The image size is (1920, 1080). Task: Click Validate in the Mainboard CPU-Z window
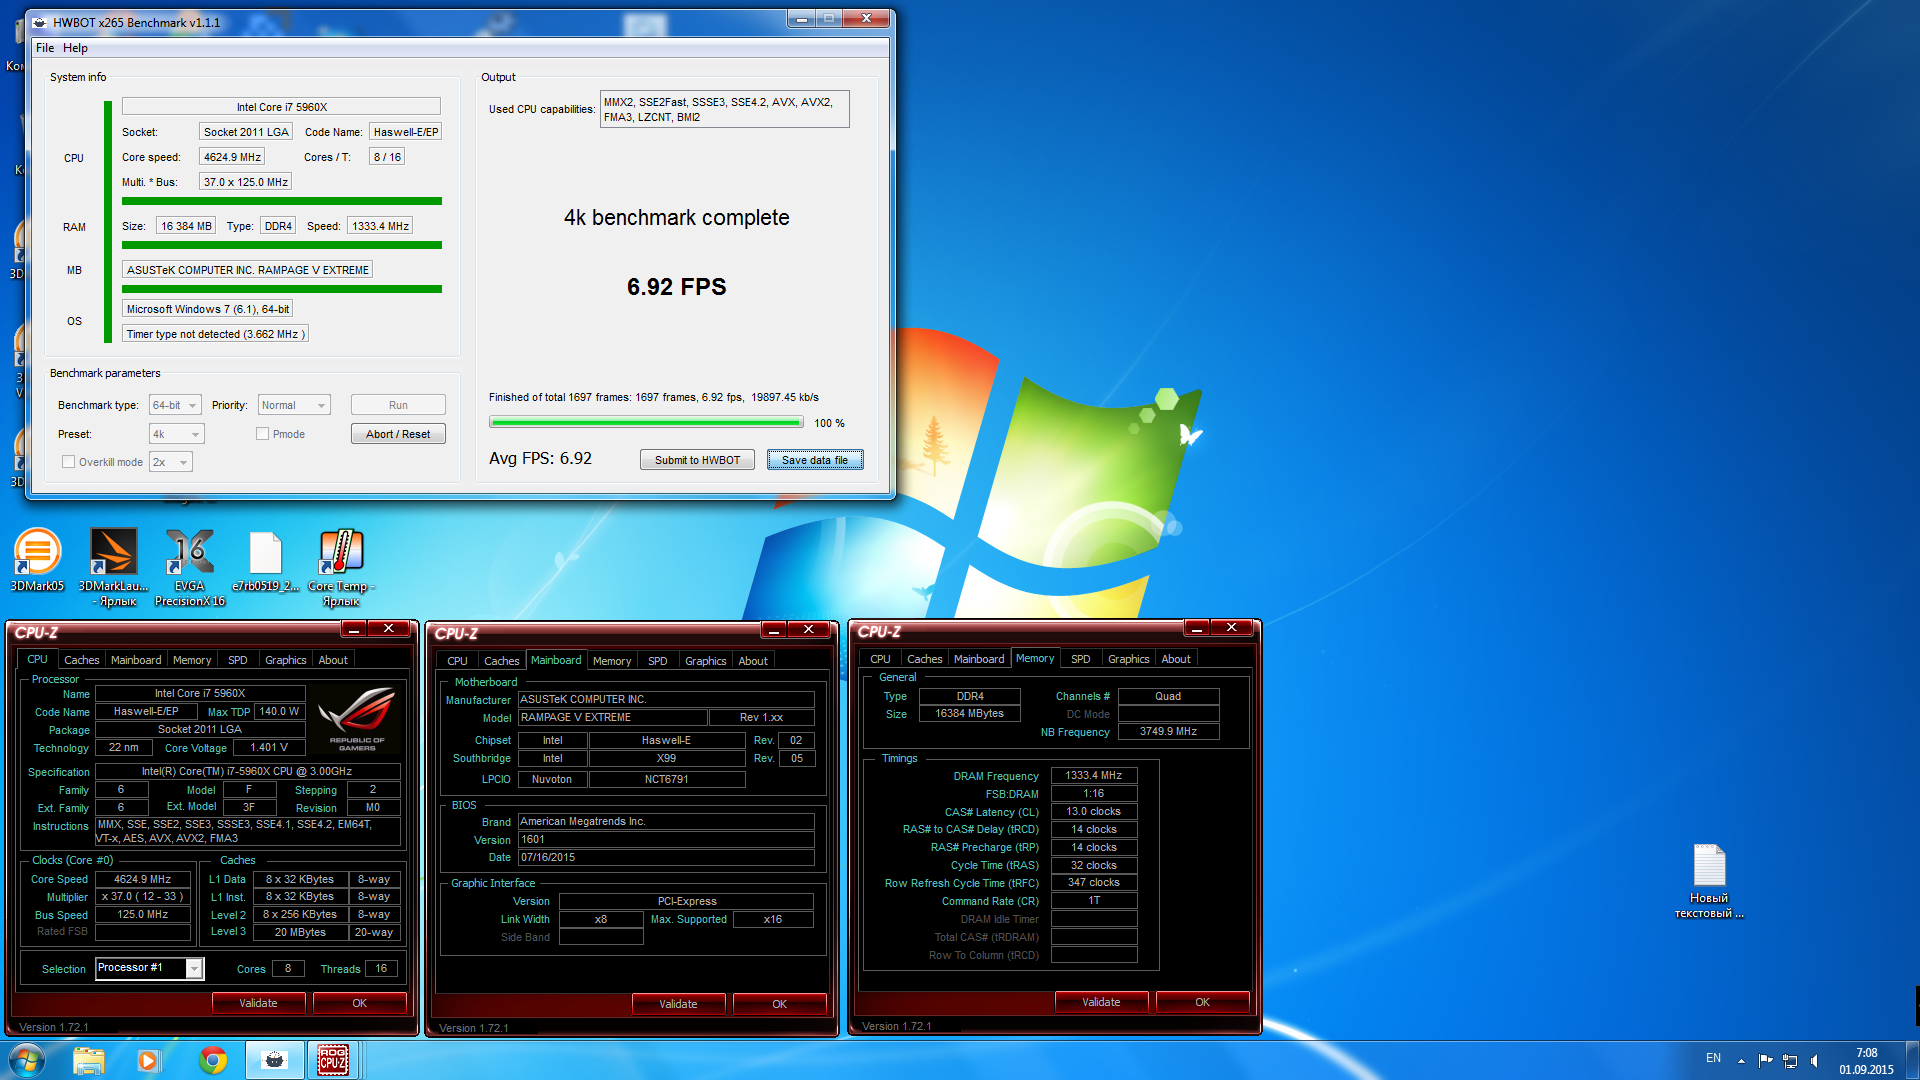coord(678,1004)
